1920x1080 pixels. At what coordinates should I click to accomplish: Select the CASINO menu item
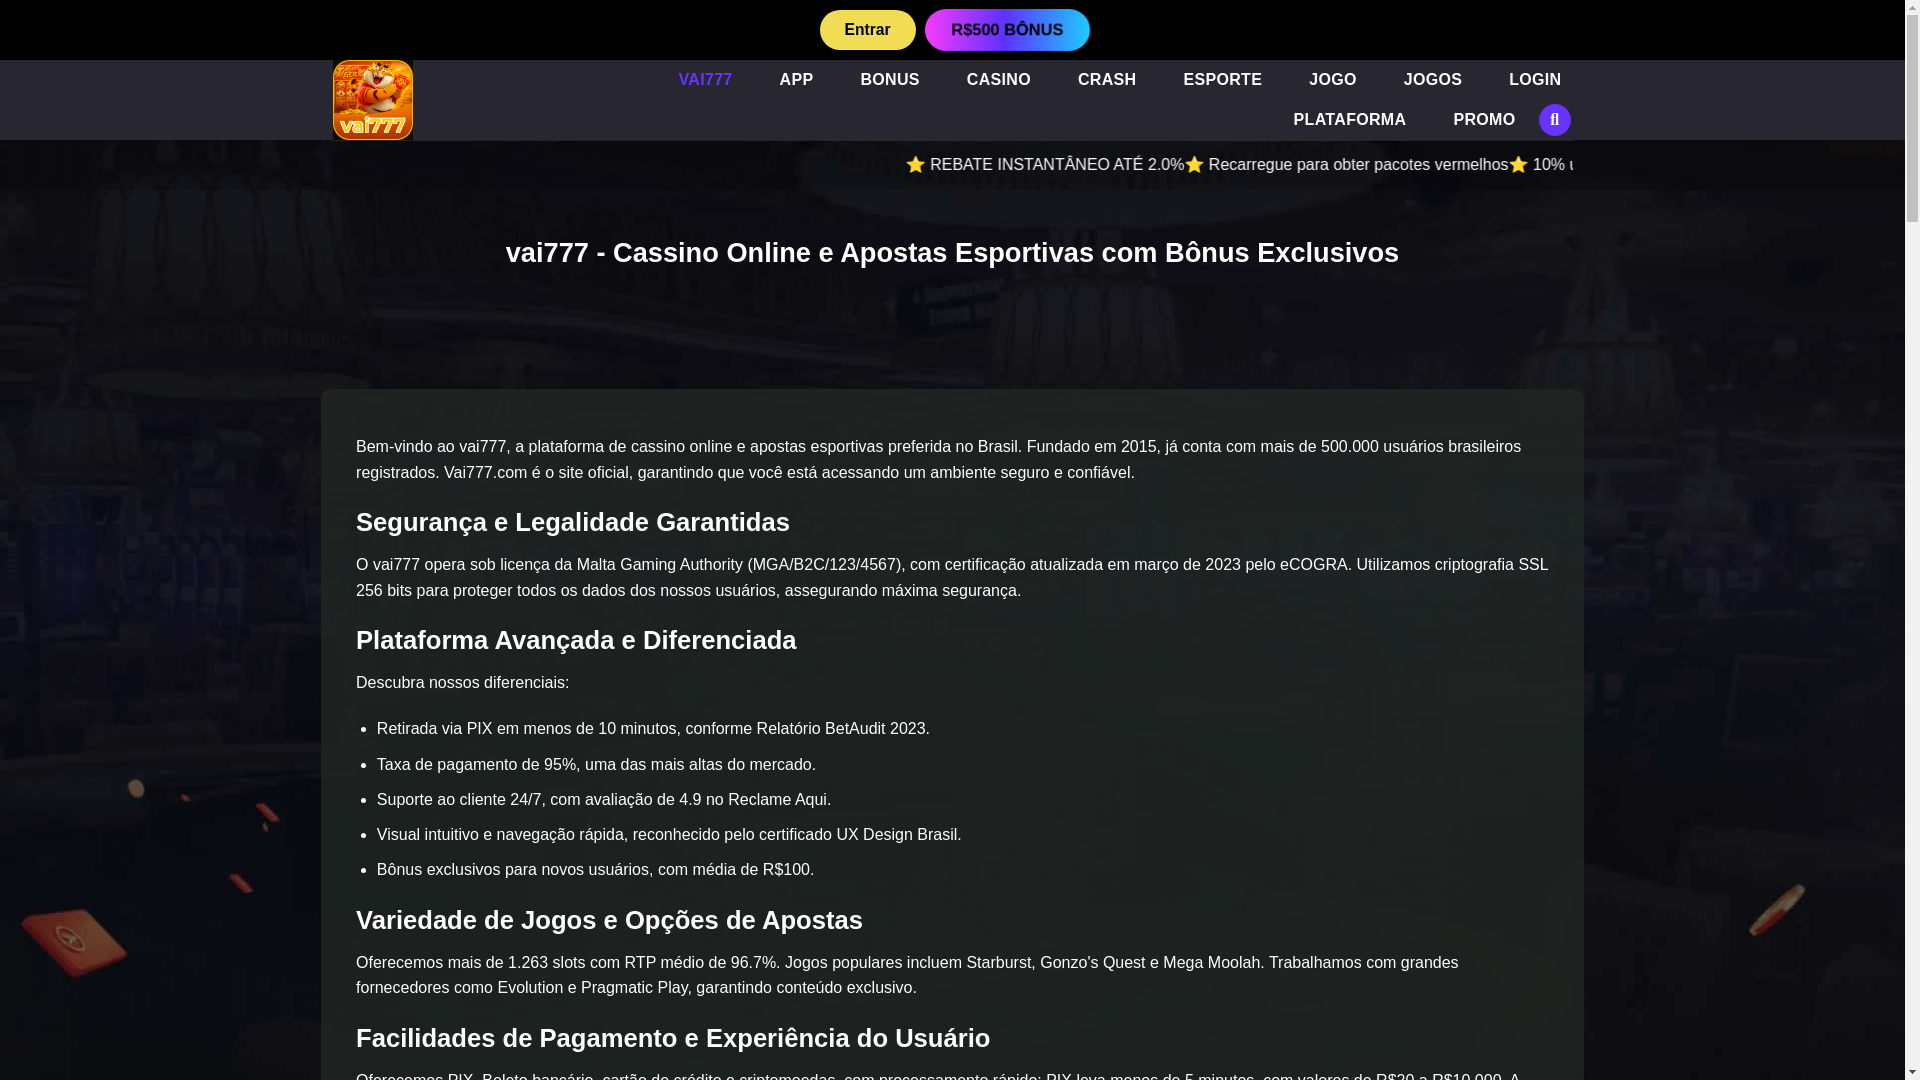[998, 80]
